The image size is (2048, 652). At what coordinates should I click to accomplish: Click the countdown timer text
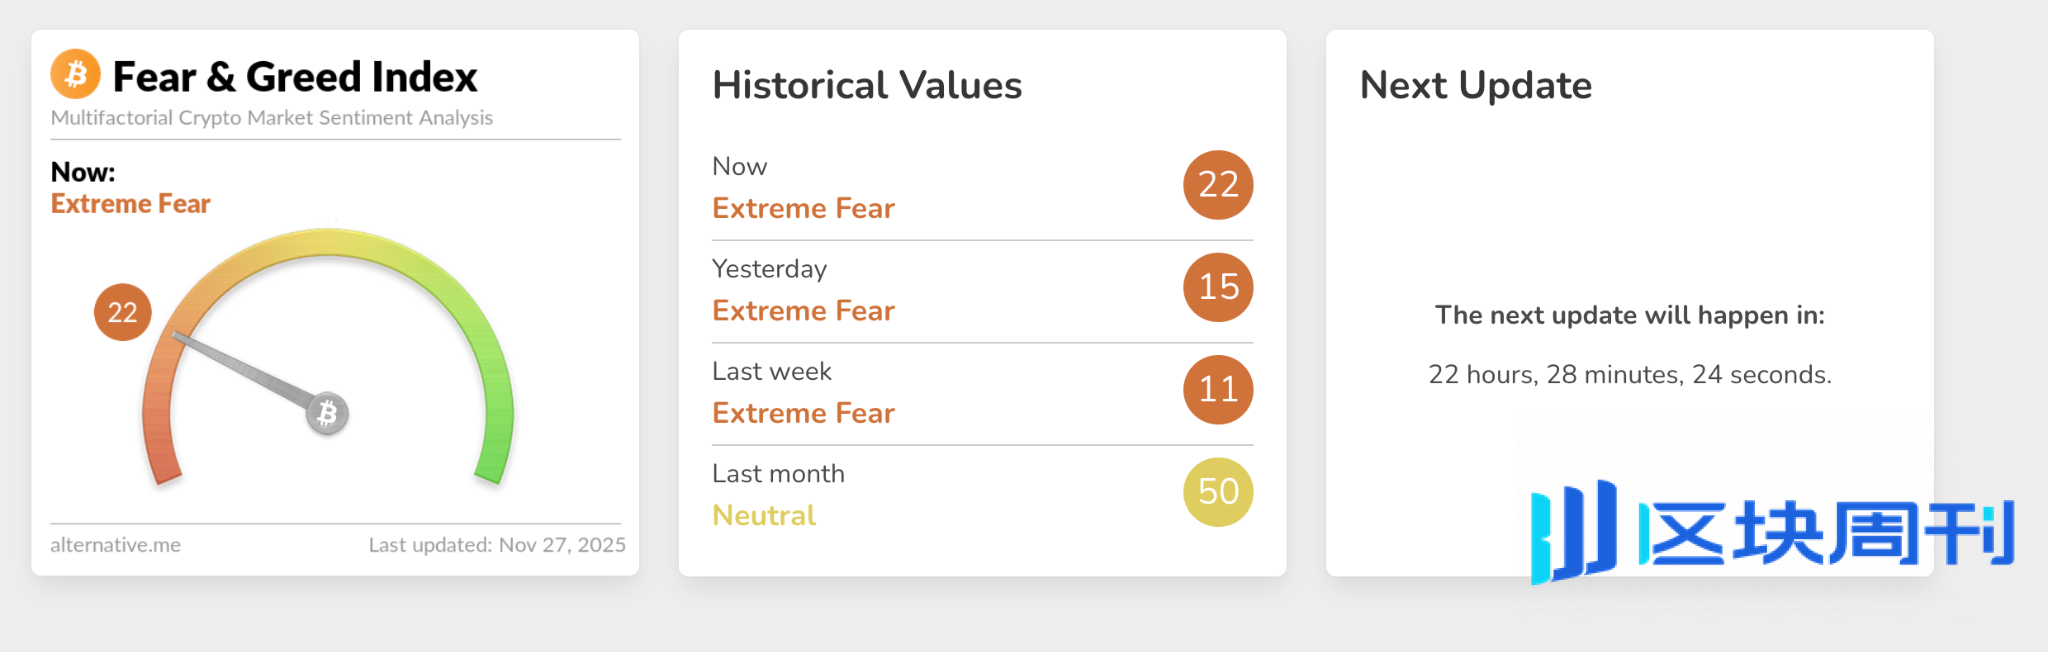(x=1629, y=375)
